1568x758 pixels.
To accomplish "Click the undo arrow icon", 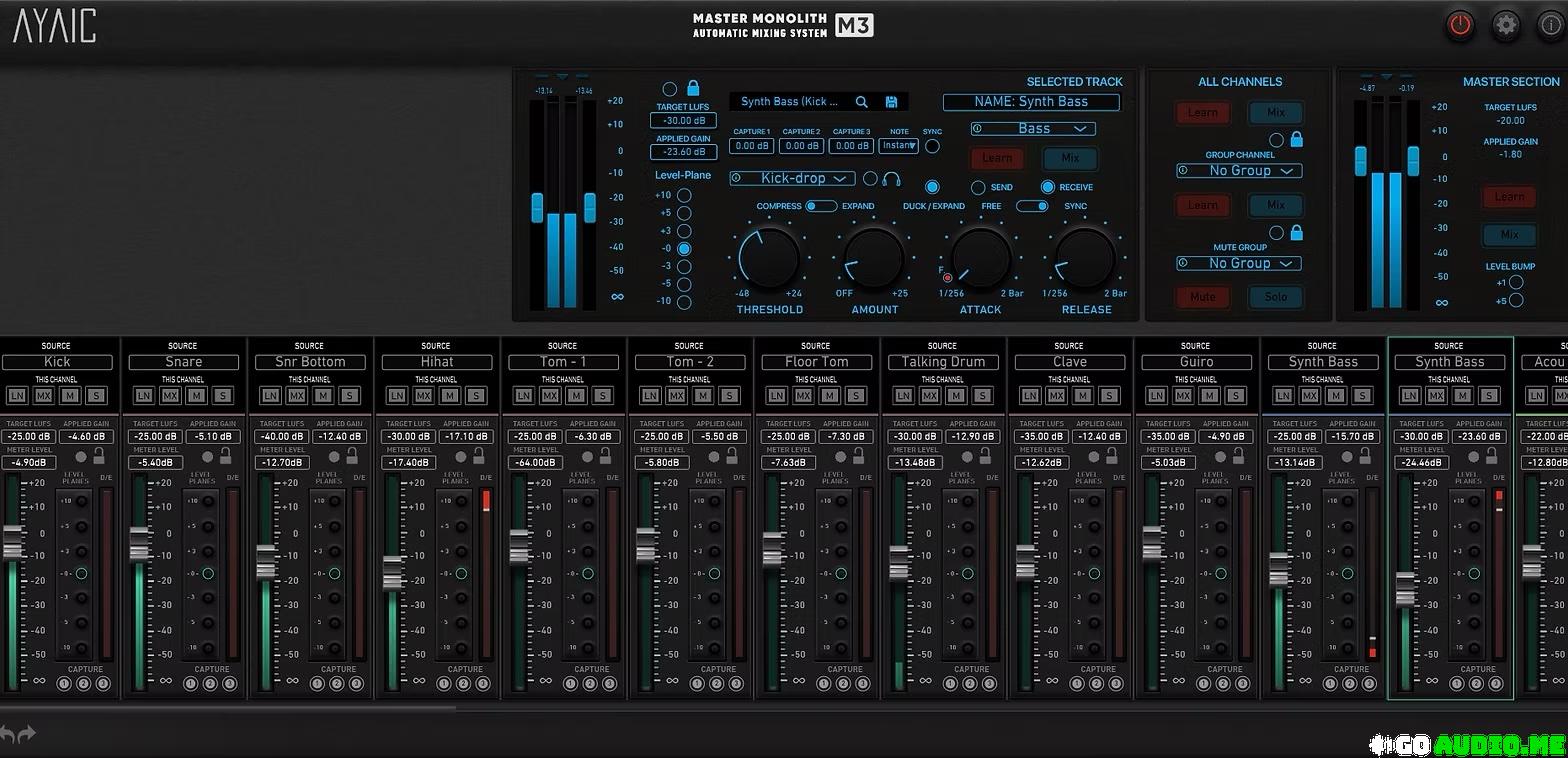I will pyautogui.click(x=8, y=735).
